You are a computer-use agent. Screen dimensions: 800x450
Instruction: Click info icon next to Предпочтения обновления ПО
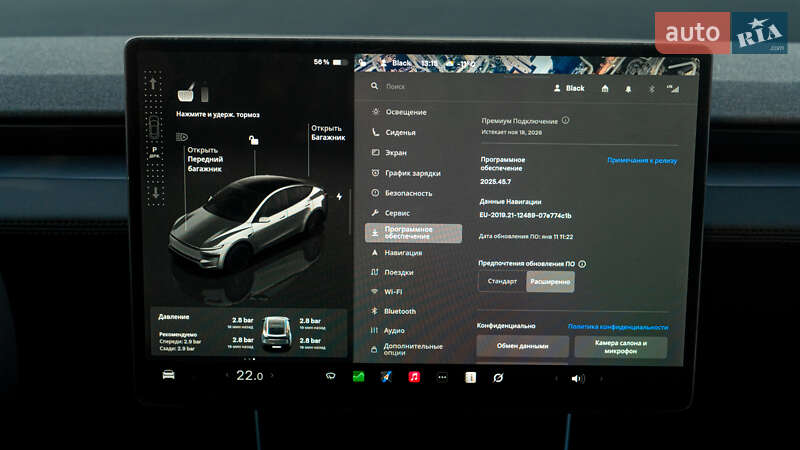[x=582, y=264]
